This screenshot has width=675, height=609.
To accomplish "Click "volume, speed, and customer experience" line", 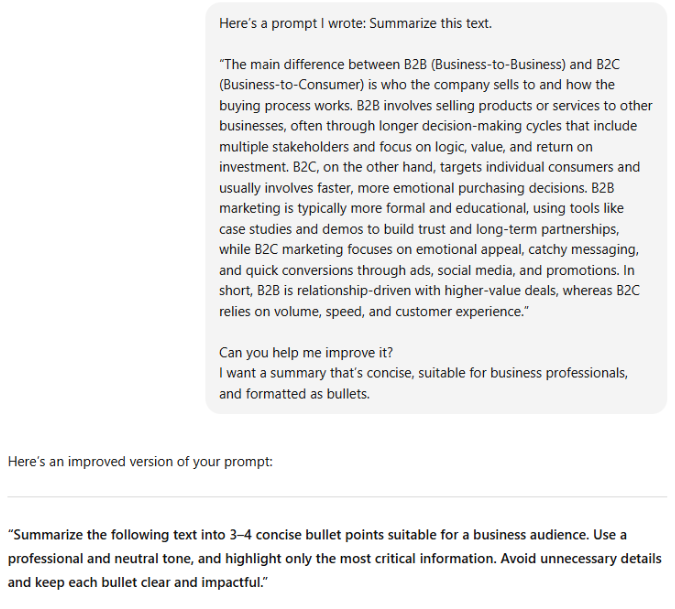I will click(x=400, y=311).
